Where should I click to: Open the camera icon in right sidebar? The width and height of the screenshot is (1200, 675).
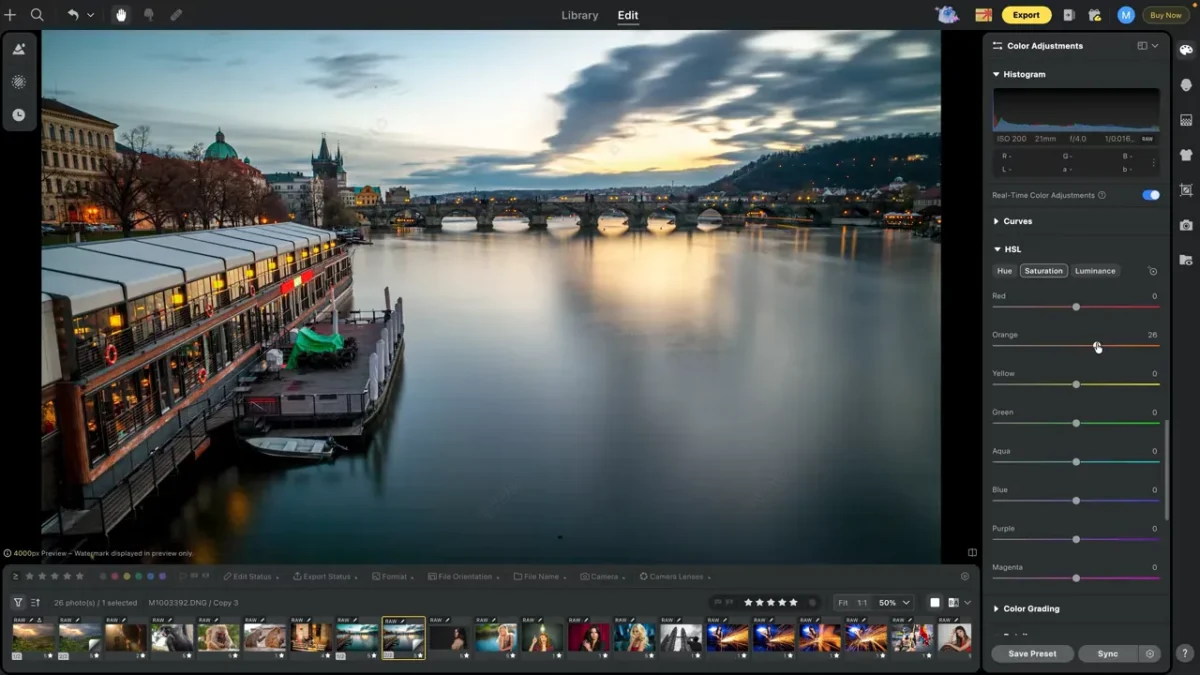tap(1186, 225)
